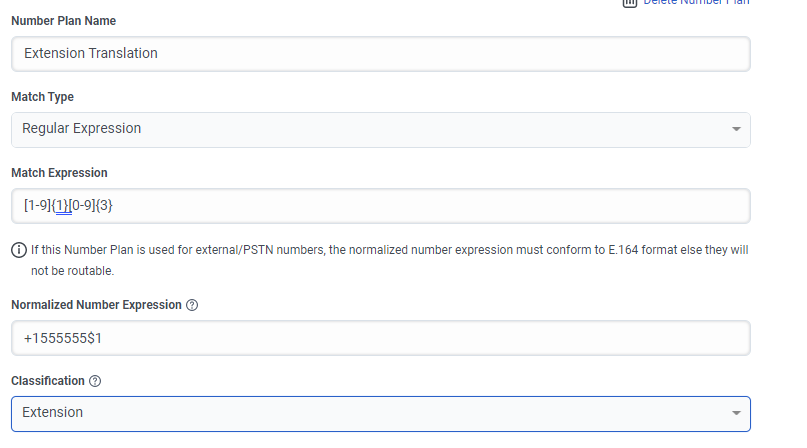The height and width of the screenshot is (448, 807).
Task: Click the trash icon beside Delete Number Plan
Action: tap(631, 3)
